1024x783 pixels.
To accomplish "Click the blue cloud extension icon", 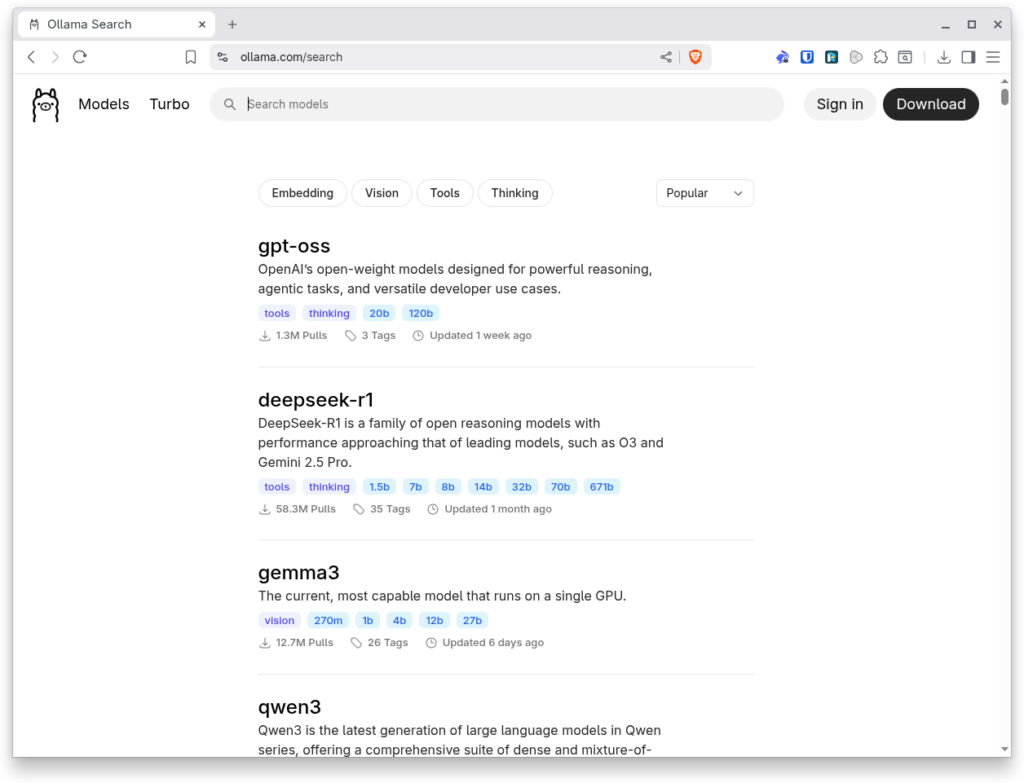I will (x=782, y=57).
